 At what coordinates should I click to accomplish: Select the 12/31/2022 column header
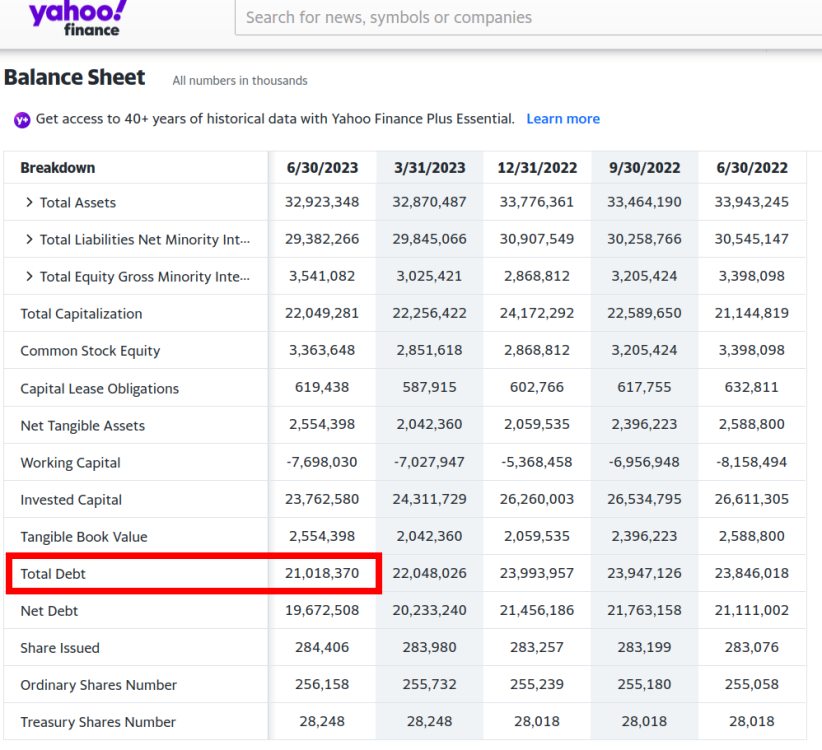tap(537, 168)
